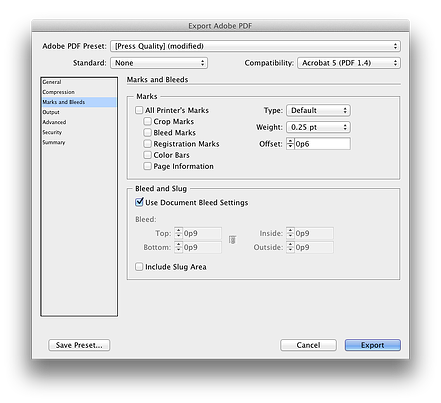This screenshot has height=403, width=441.
Task: Check Page Information checkbox
Action: [x=147, y=166]
